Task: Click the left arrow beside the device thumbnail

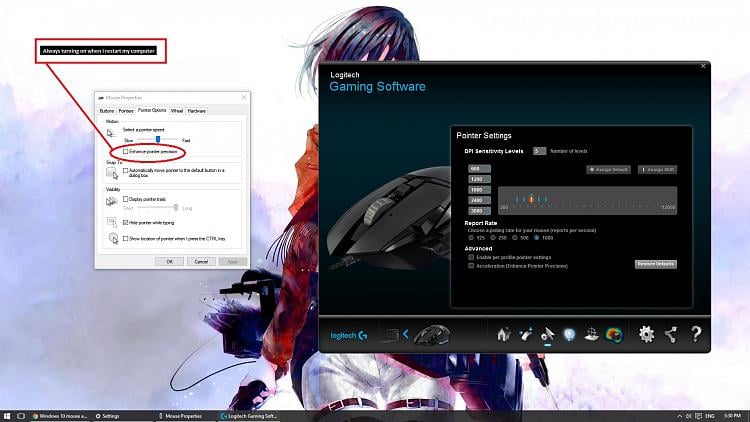Action: click(x=406, y=334)
